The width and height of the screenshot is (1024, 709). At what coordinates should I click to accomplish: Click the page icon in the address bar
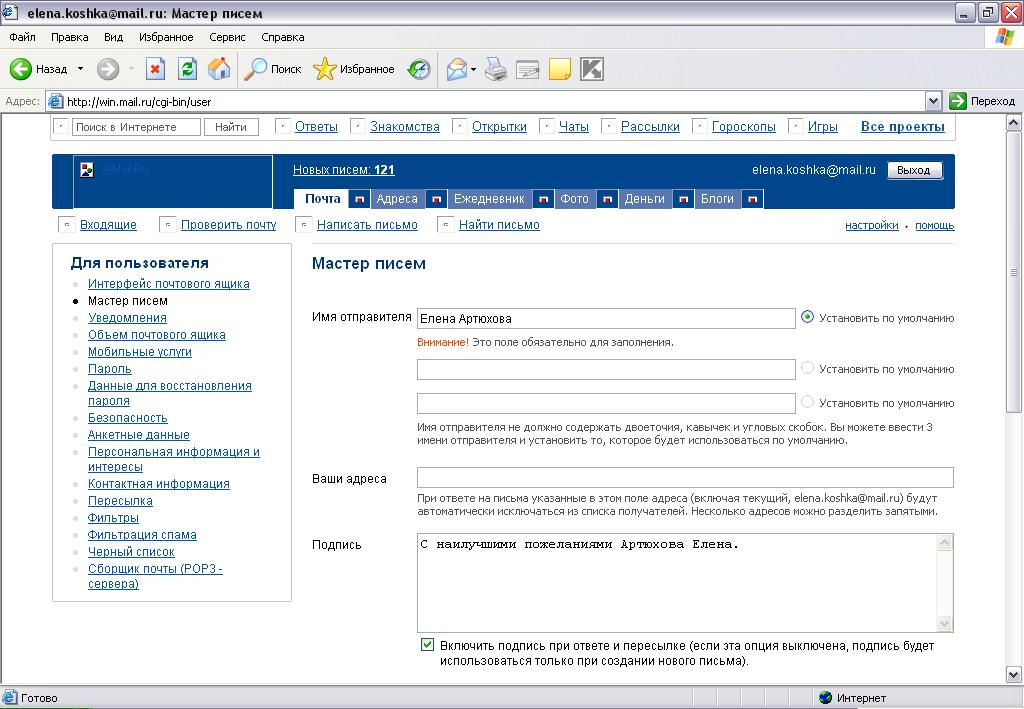[x=56, y=101]
